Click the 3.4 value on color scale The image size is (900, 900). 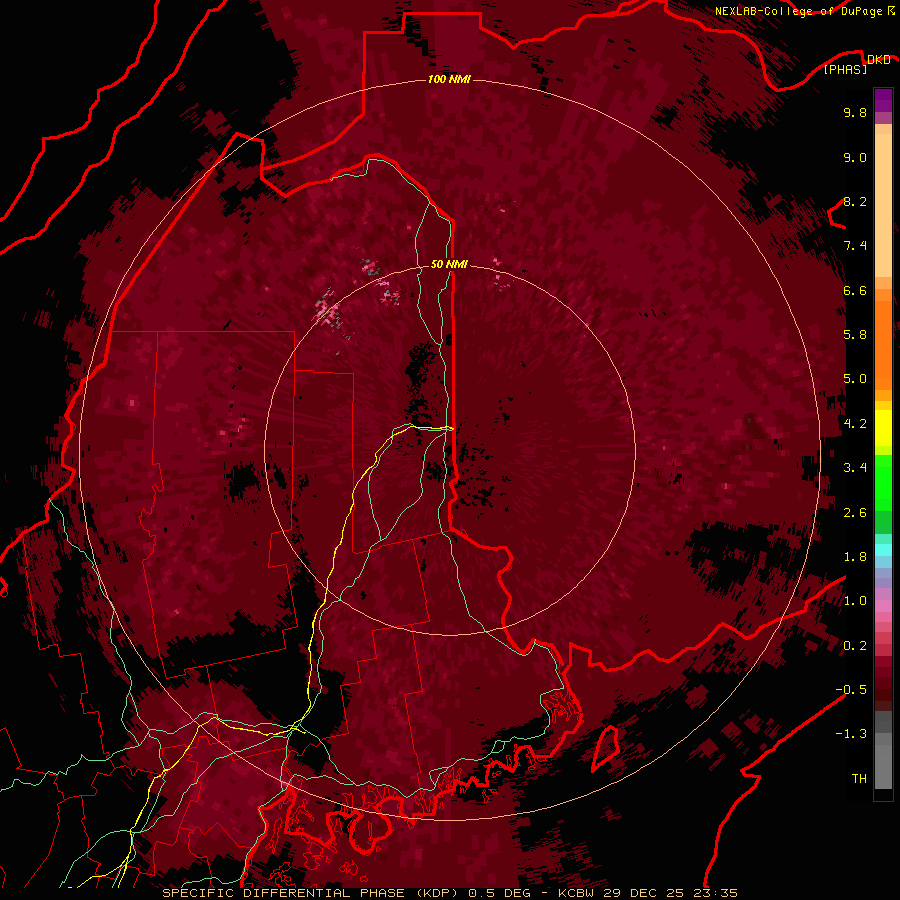(x=855, y=468)
